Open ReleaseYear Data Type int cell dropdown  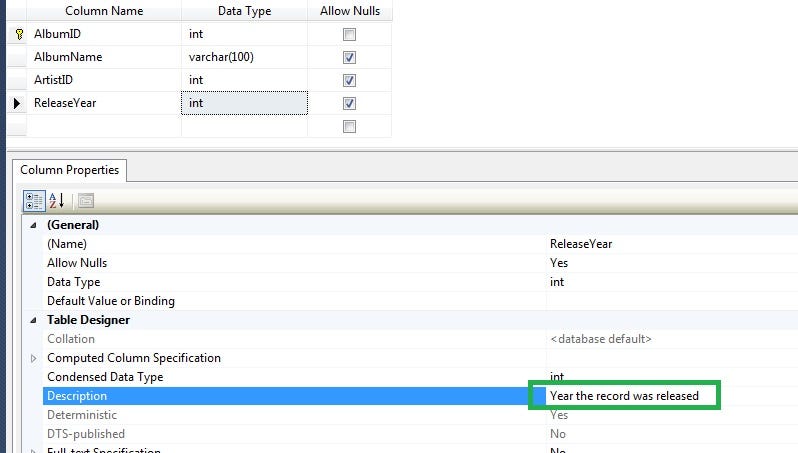tap(244, 103)
